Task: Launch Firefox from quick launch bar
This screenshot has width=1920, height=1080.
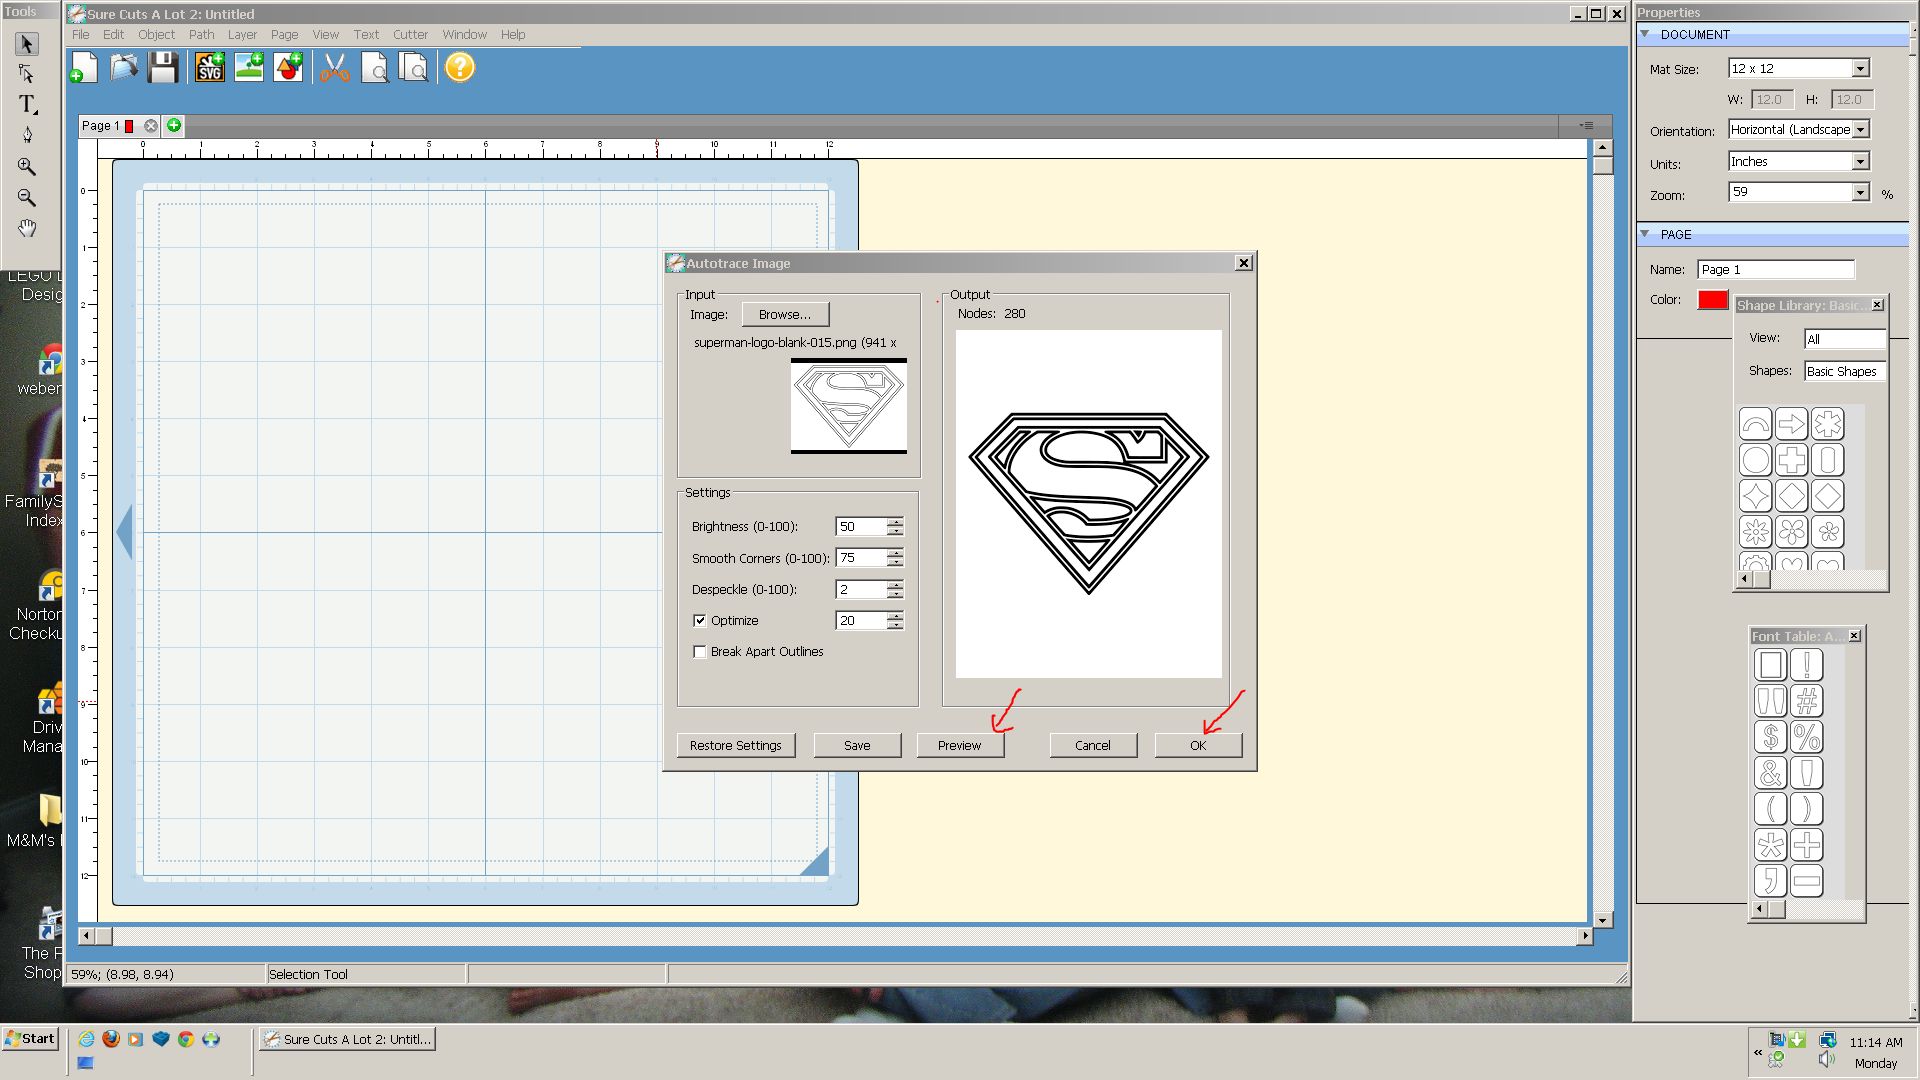Action: [x=111, y=1039]
